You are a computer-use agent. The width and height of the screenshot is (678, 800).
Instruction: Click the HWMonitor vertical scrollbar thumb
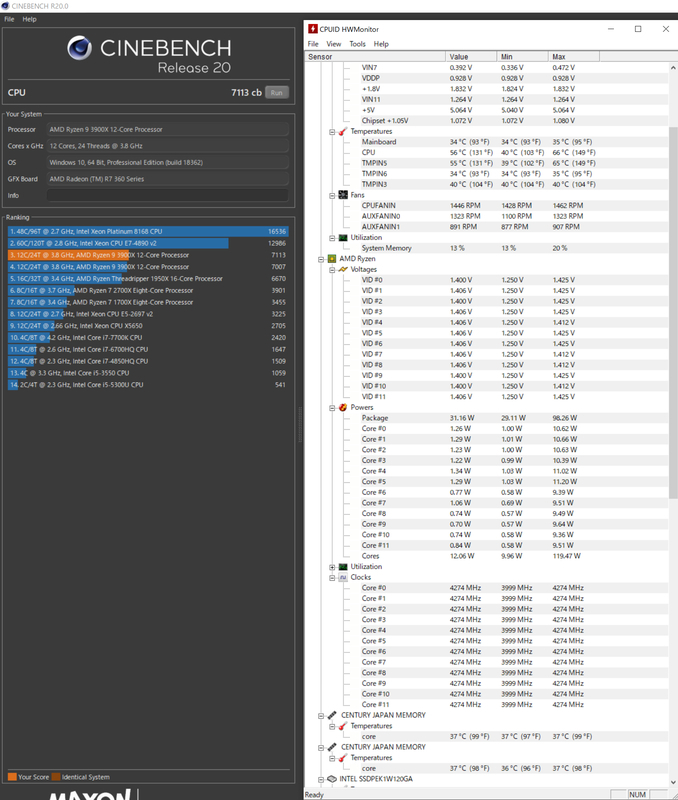click(x=673, y=312)
